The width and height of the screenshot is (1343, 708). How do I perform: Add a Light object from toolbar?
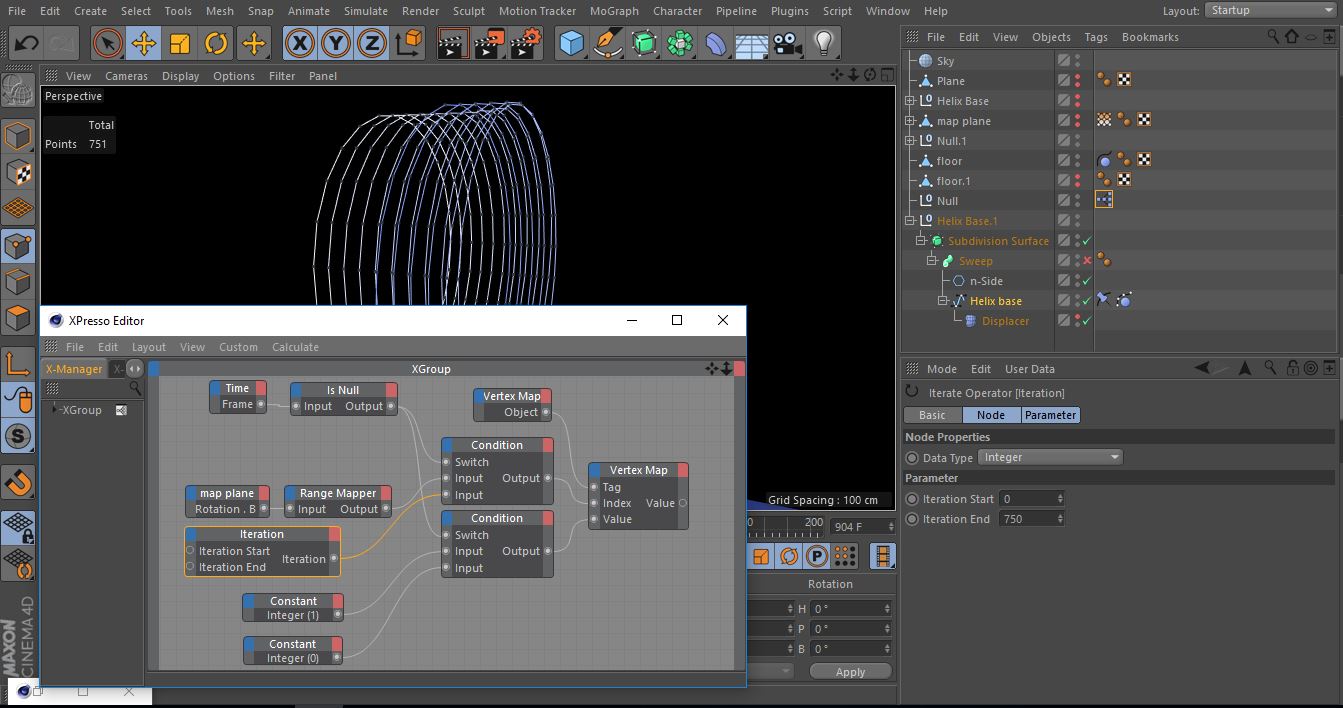[x=824, y=43]
